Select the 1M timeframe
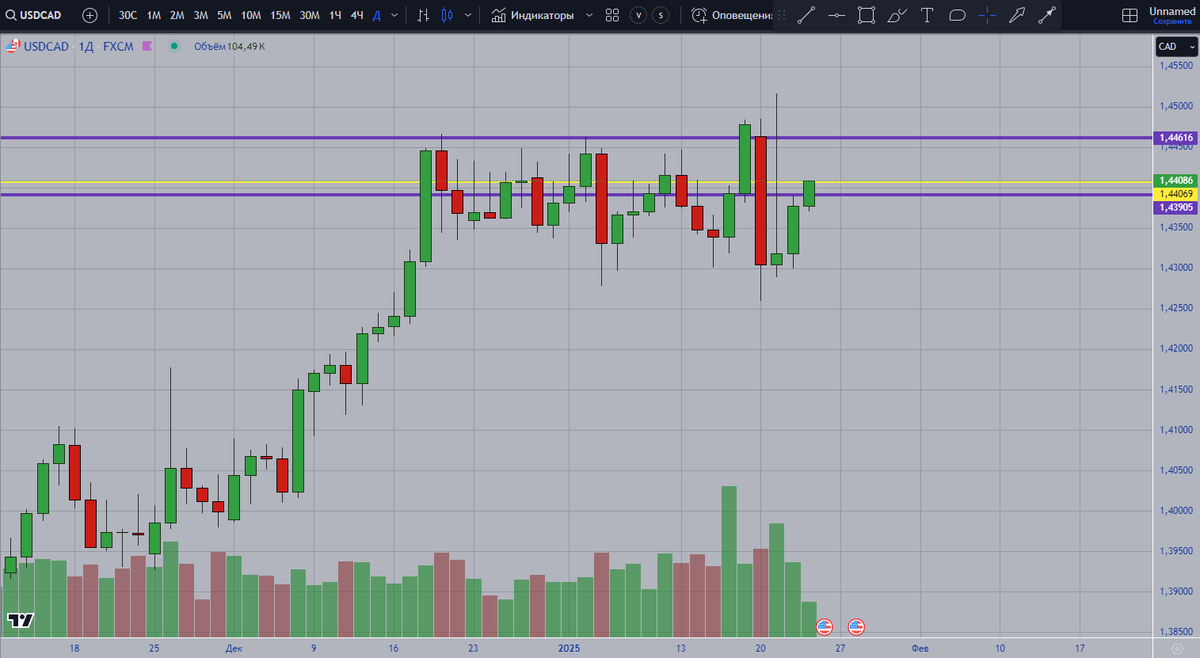The image size is (1200, 658). click(x=154, y=15)
